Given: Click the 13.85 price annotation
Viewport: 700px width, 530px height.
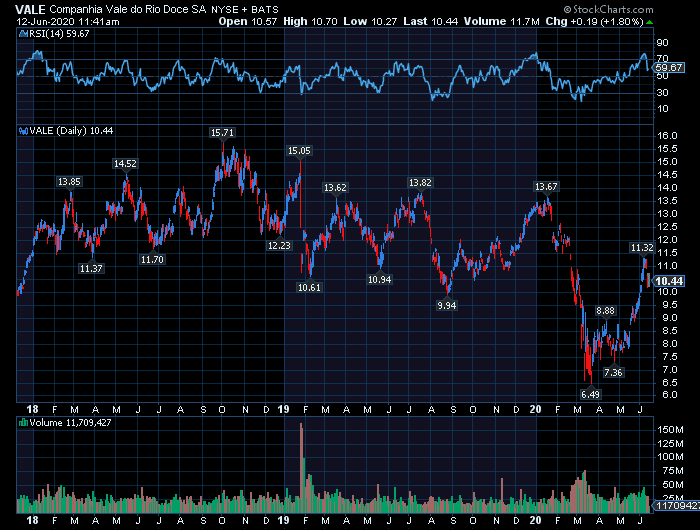Looking at the screenshot, I should (69, 182).
